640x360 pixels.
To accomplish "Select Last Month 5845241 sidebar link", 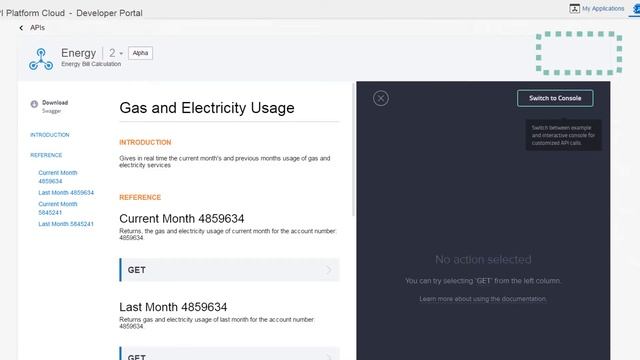I will [x=66, y=224].
